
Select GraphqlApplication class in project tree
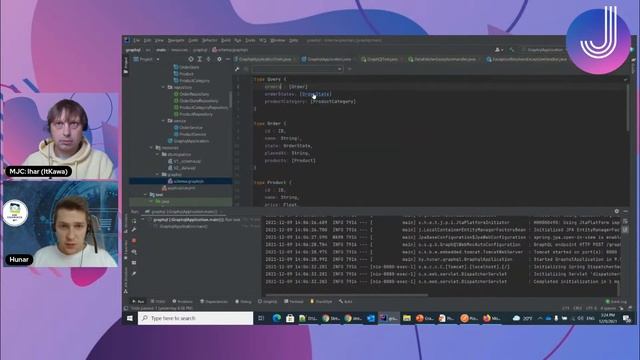pos(188,141)
